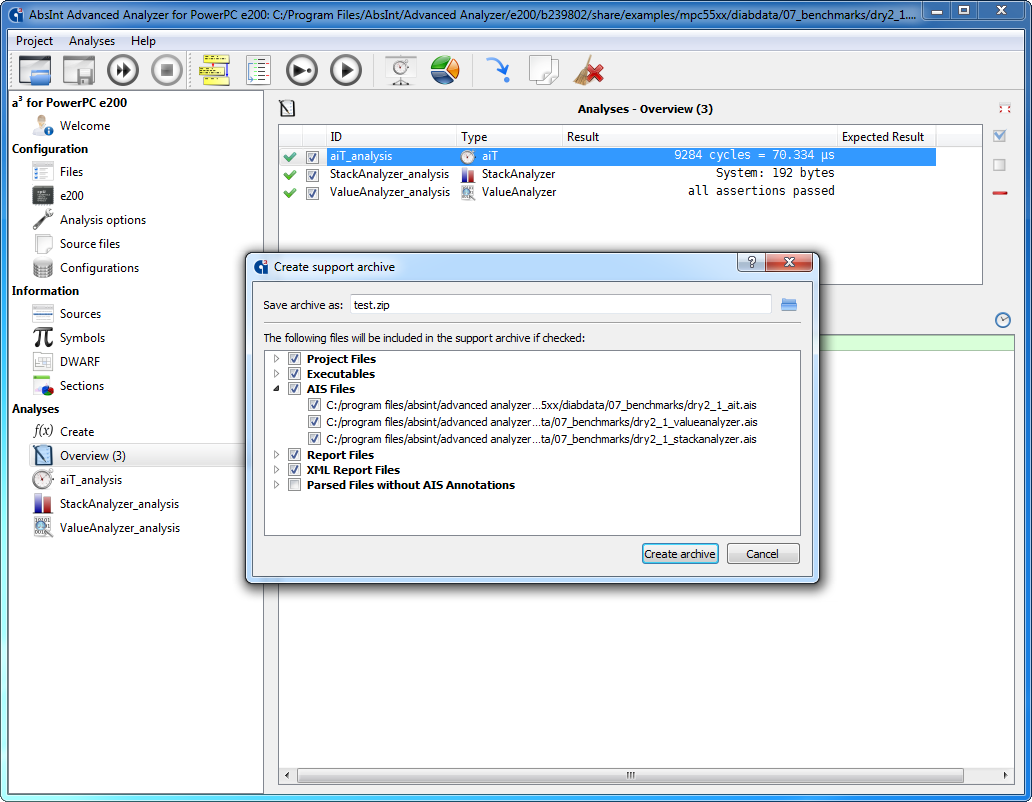Click dialog help question mark button
1032x802 pixels.
coord(752,262)
